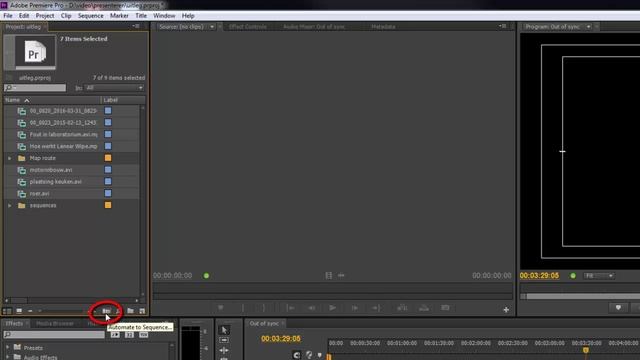Open the File menu

(x=8, y=16)
